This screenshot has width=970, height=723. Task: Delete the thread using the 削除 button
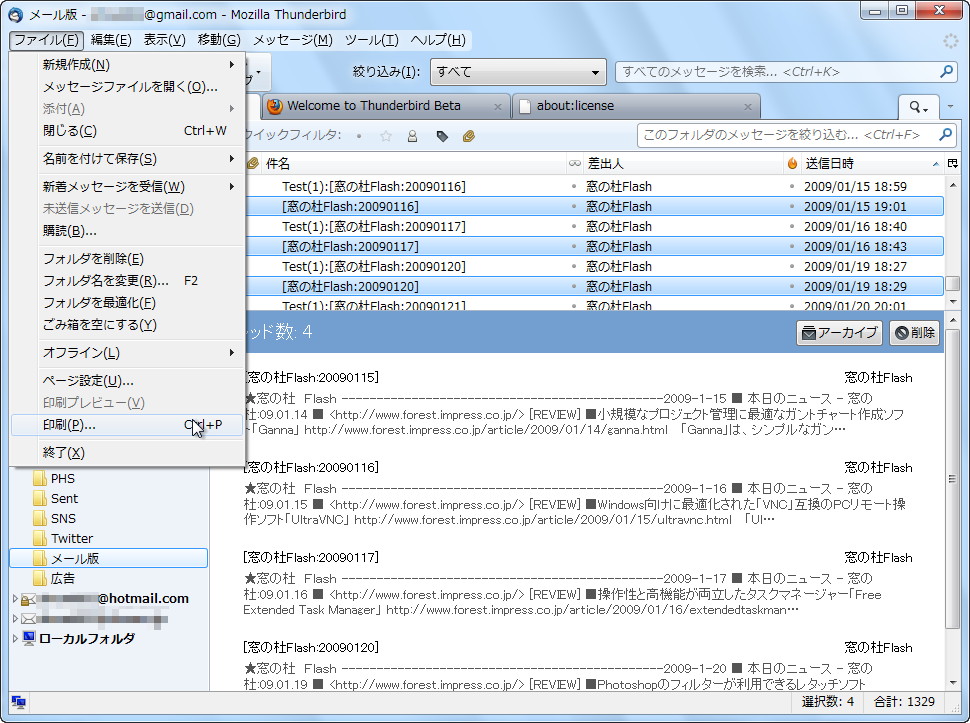(x=914, y=335)
